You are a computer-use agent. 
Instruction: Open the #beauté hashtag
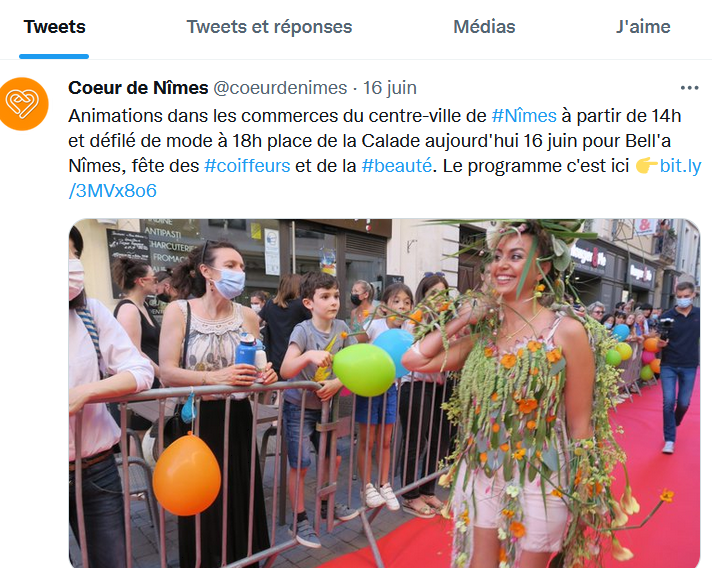396,166
